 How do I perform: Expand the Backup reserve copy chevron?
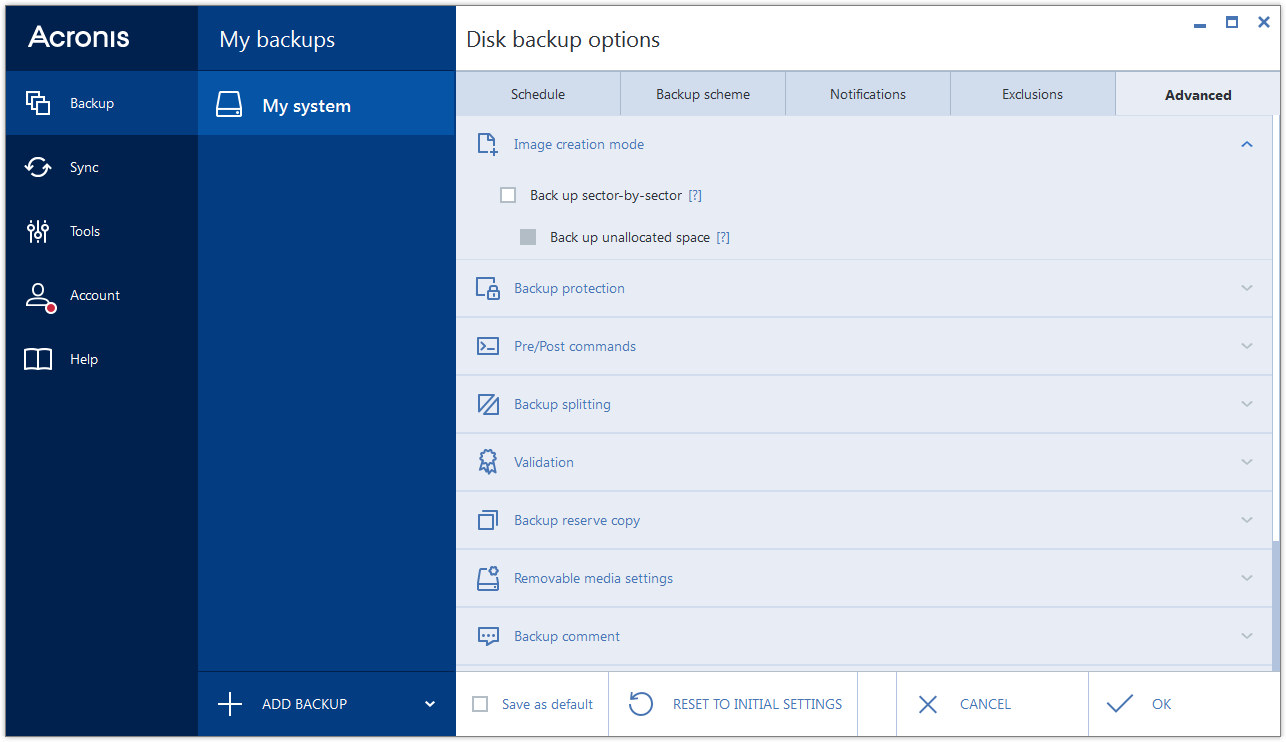(x=1246, y=520)
